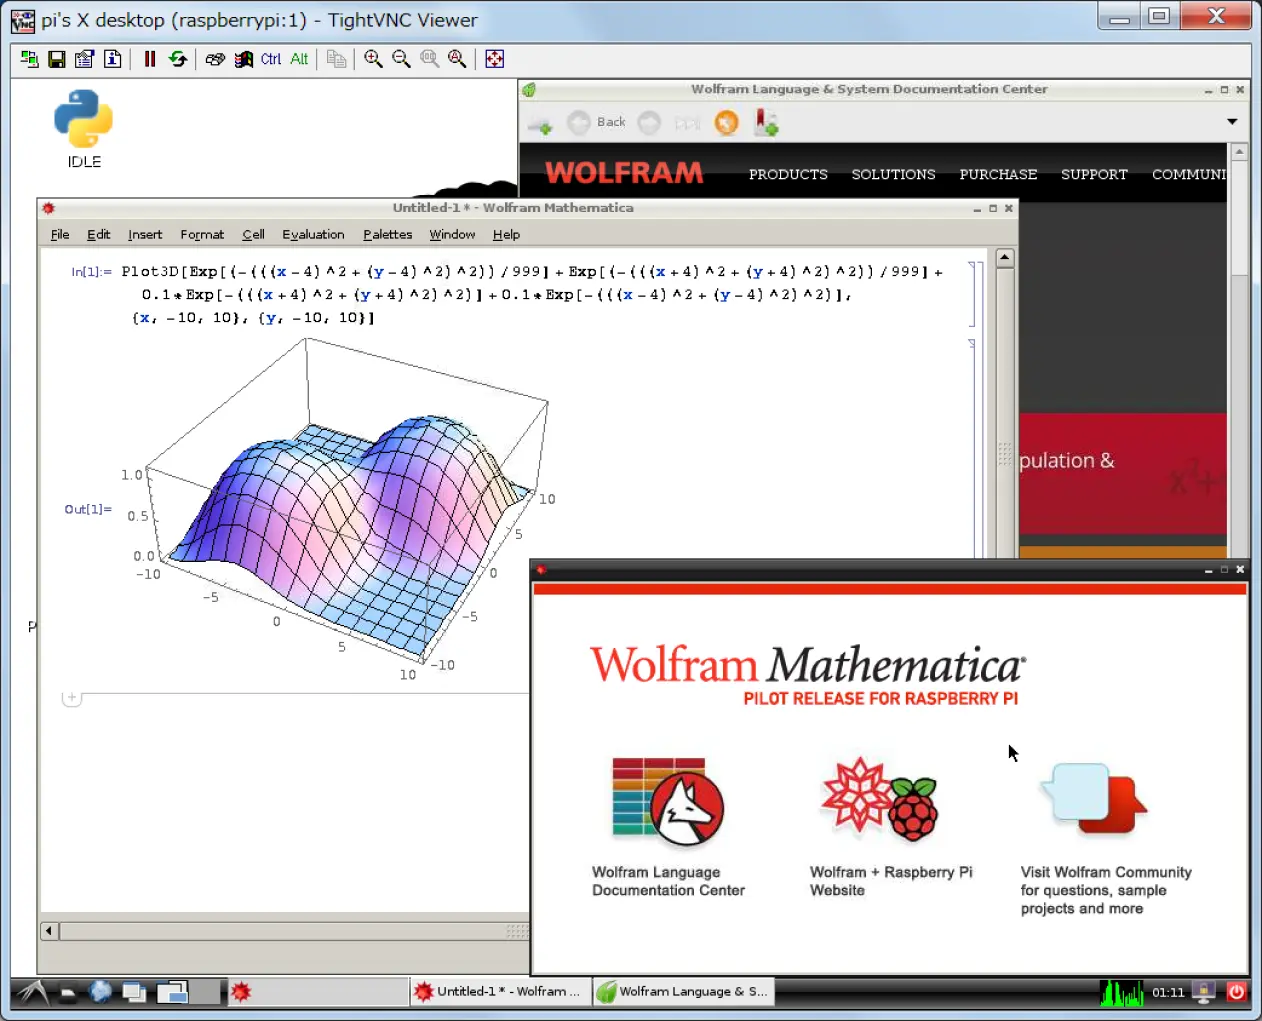Open the dropdown arrow in the Documentation Center toolbar

click(x=1232, y=122)
